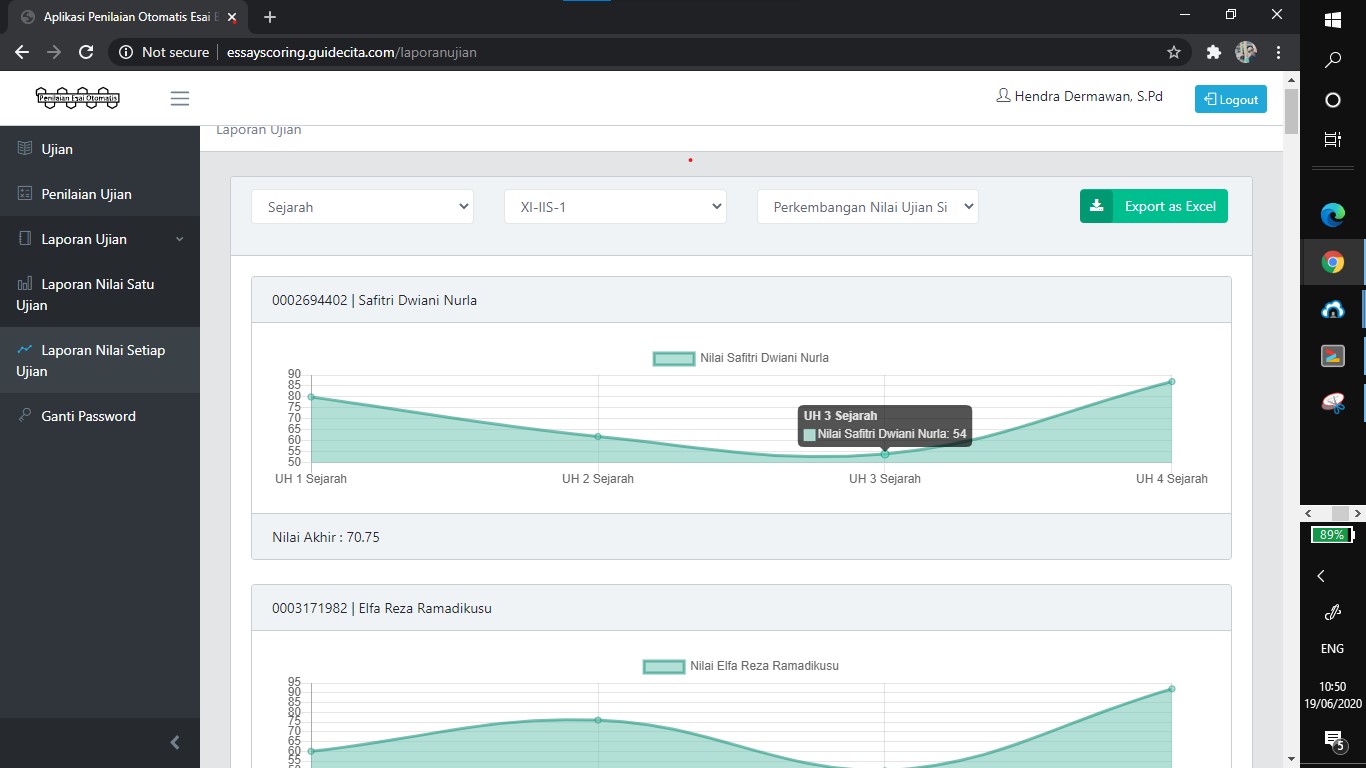Open the XI-IIS-1 class dropdown
This screenshot has width=1366, height=768.
[615, 207]
